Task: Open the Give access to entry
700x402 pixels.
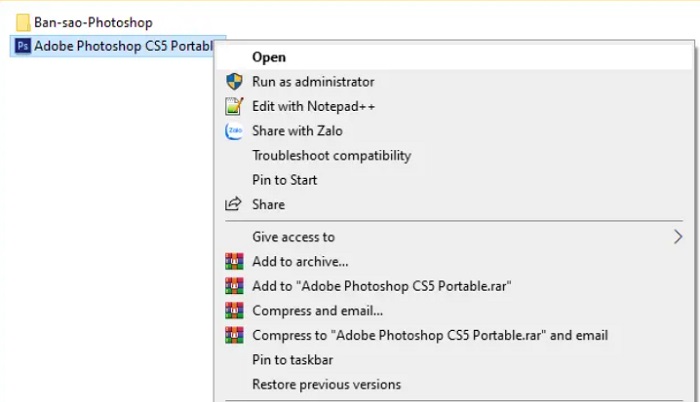Action: (x=454, y=237)
